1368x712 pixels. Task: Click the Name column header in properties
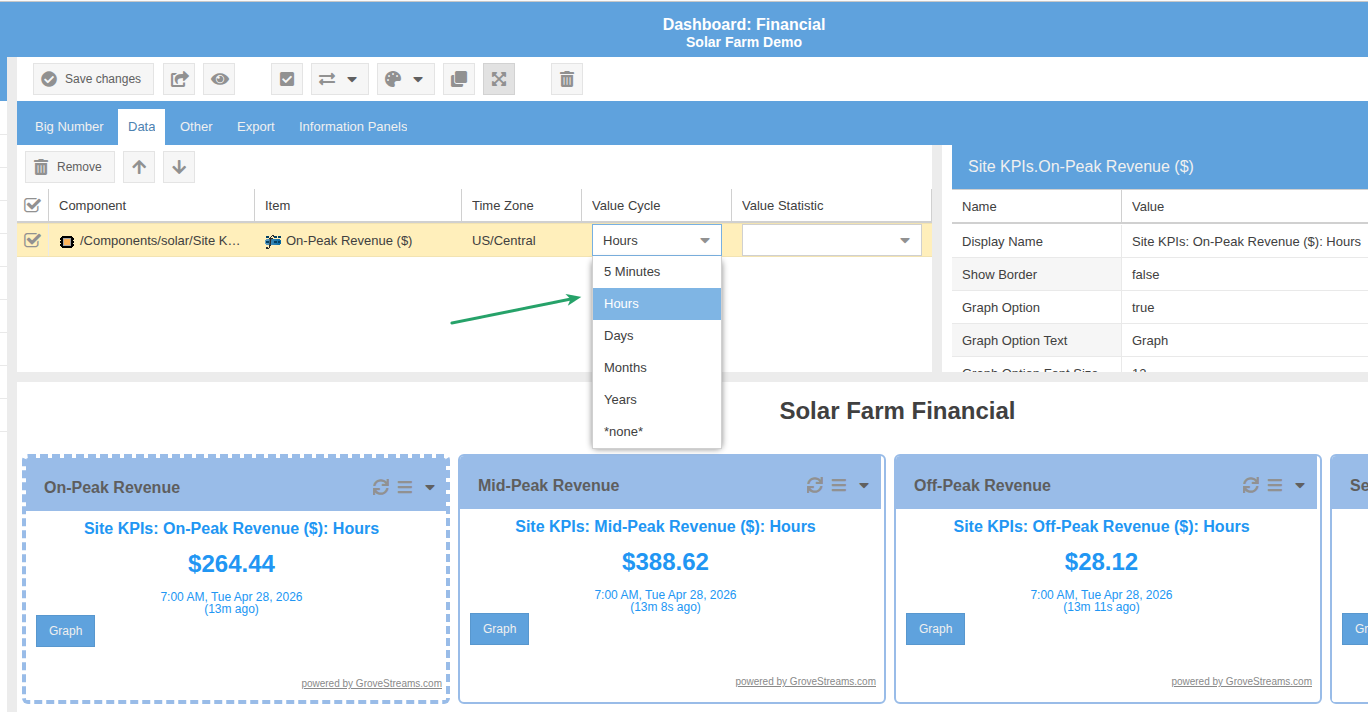coord(1036,206)
